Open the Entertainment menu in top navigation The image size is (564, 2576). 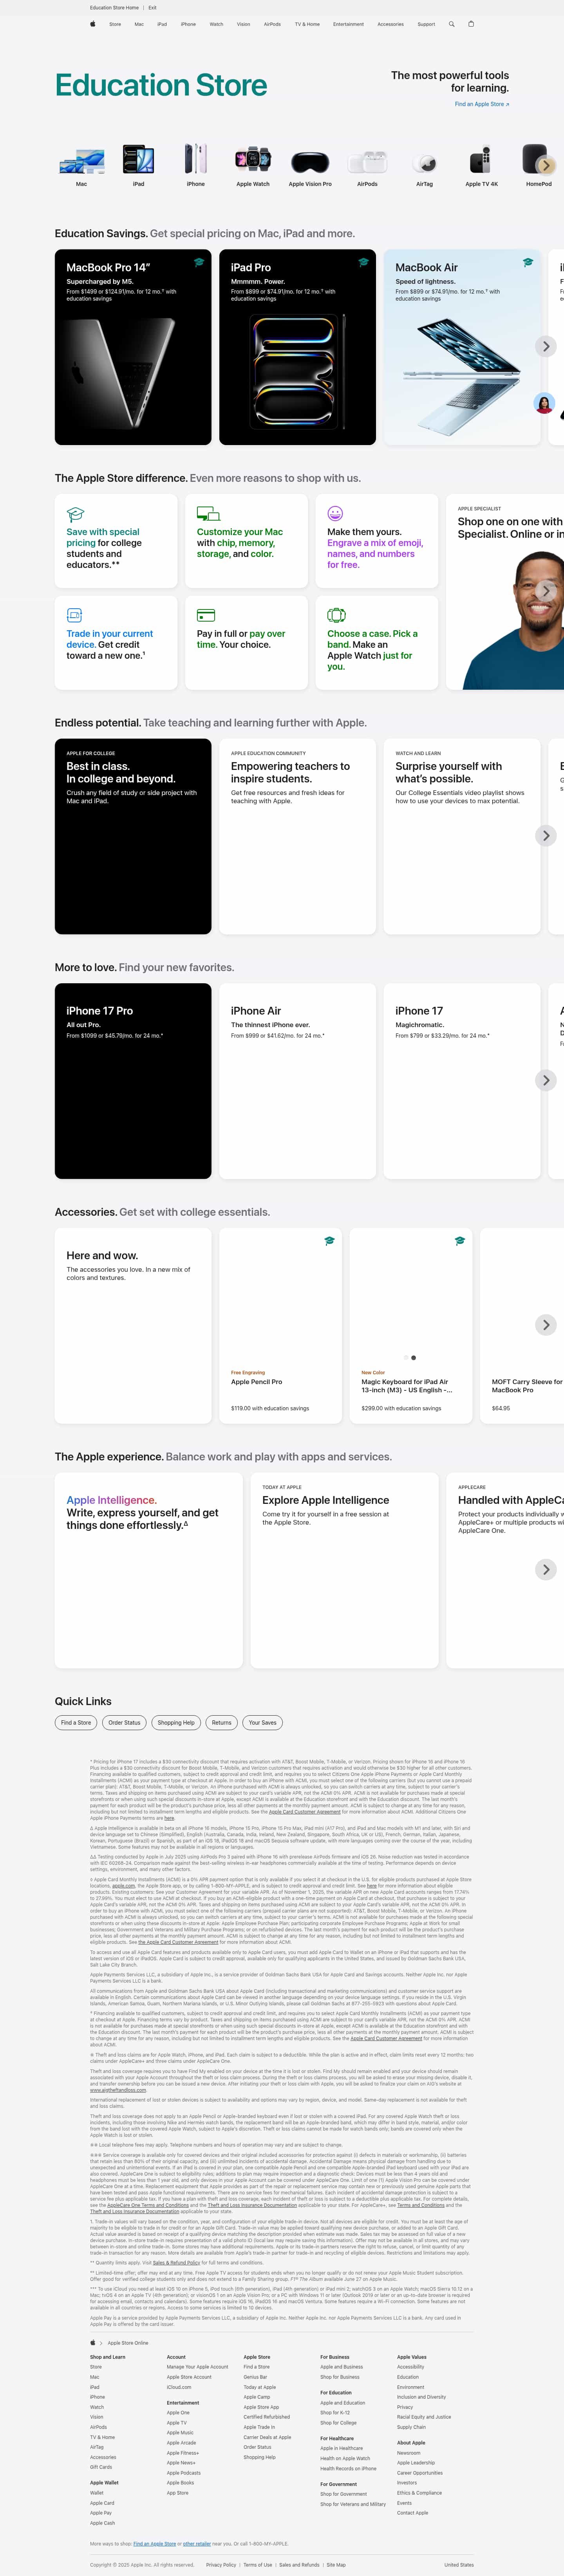[349, 24]
